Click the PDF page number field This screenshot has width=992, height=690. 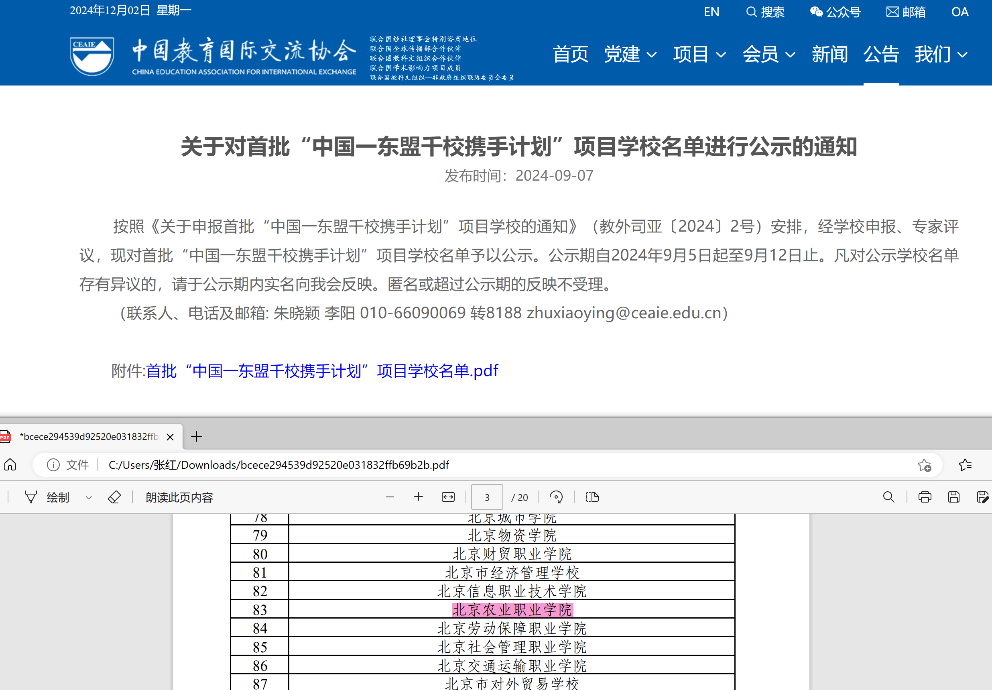click(487, 497)
